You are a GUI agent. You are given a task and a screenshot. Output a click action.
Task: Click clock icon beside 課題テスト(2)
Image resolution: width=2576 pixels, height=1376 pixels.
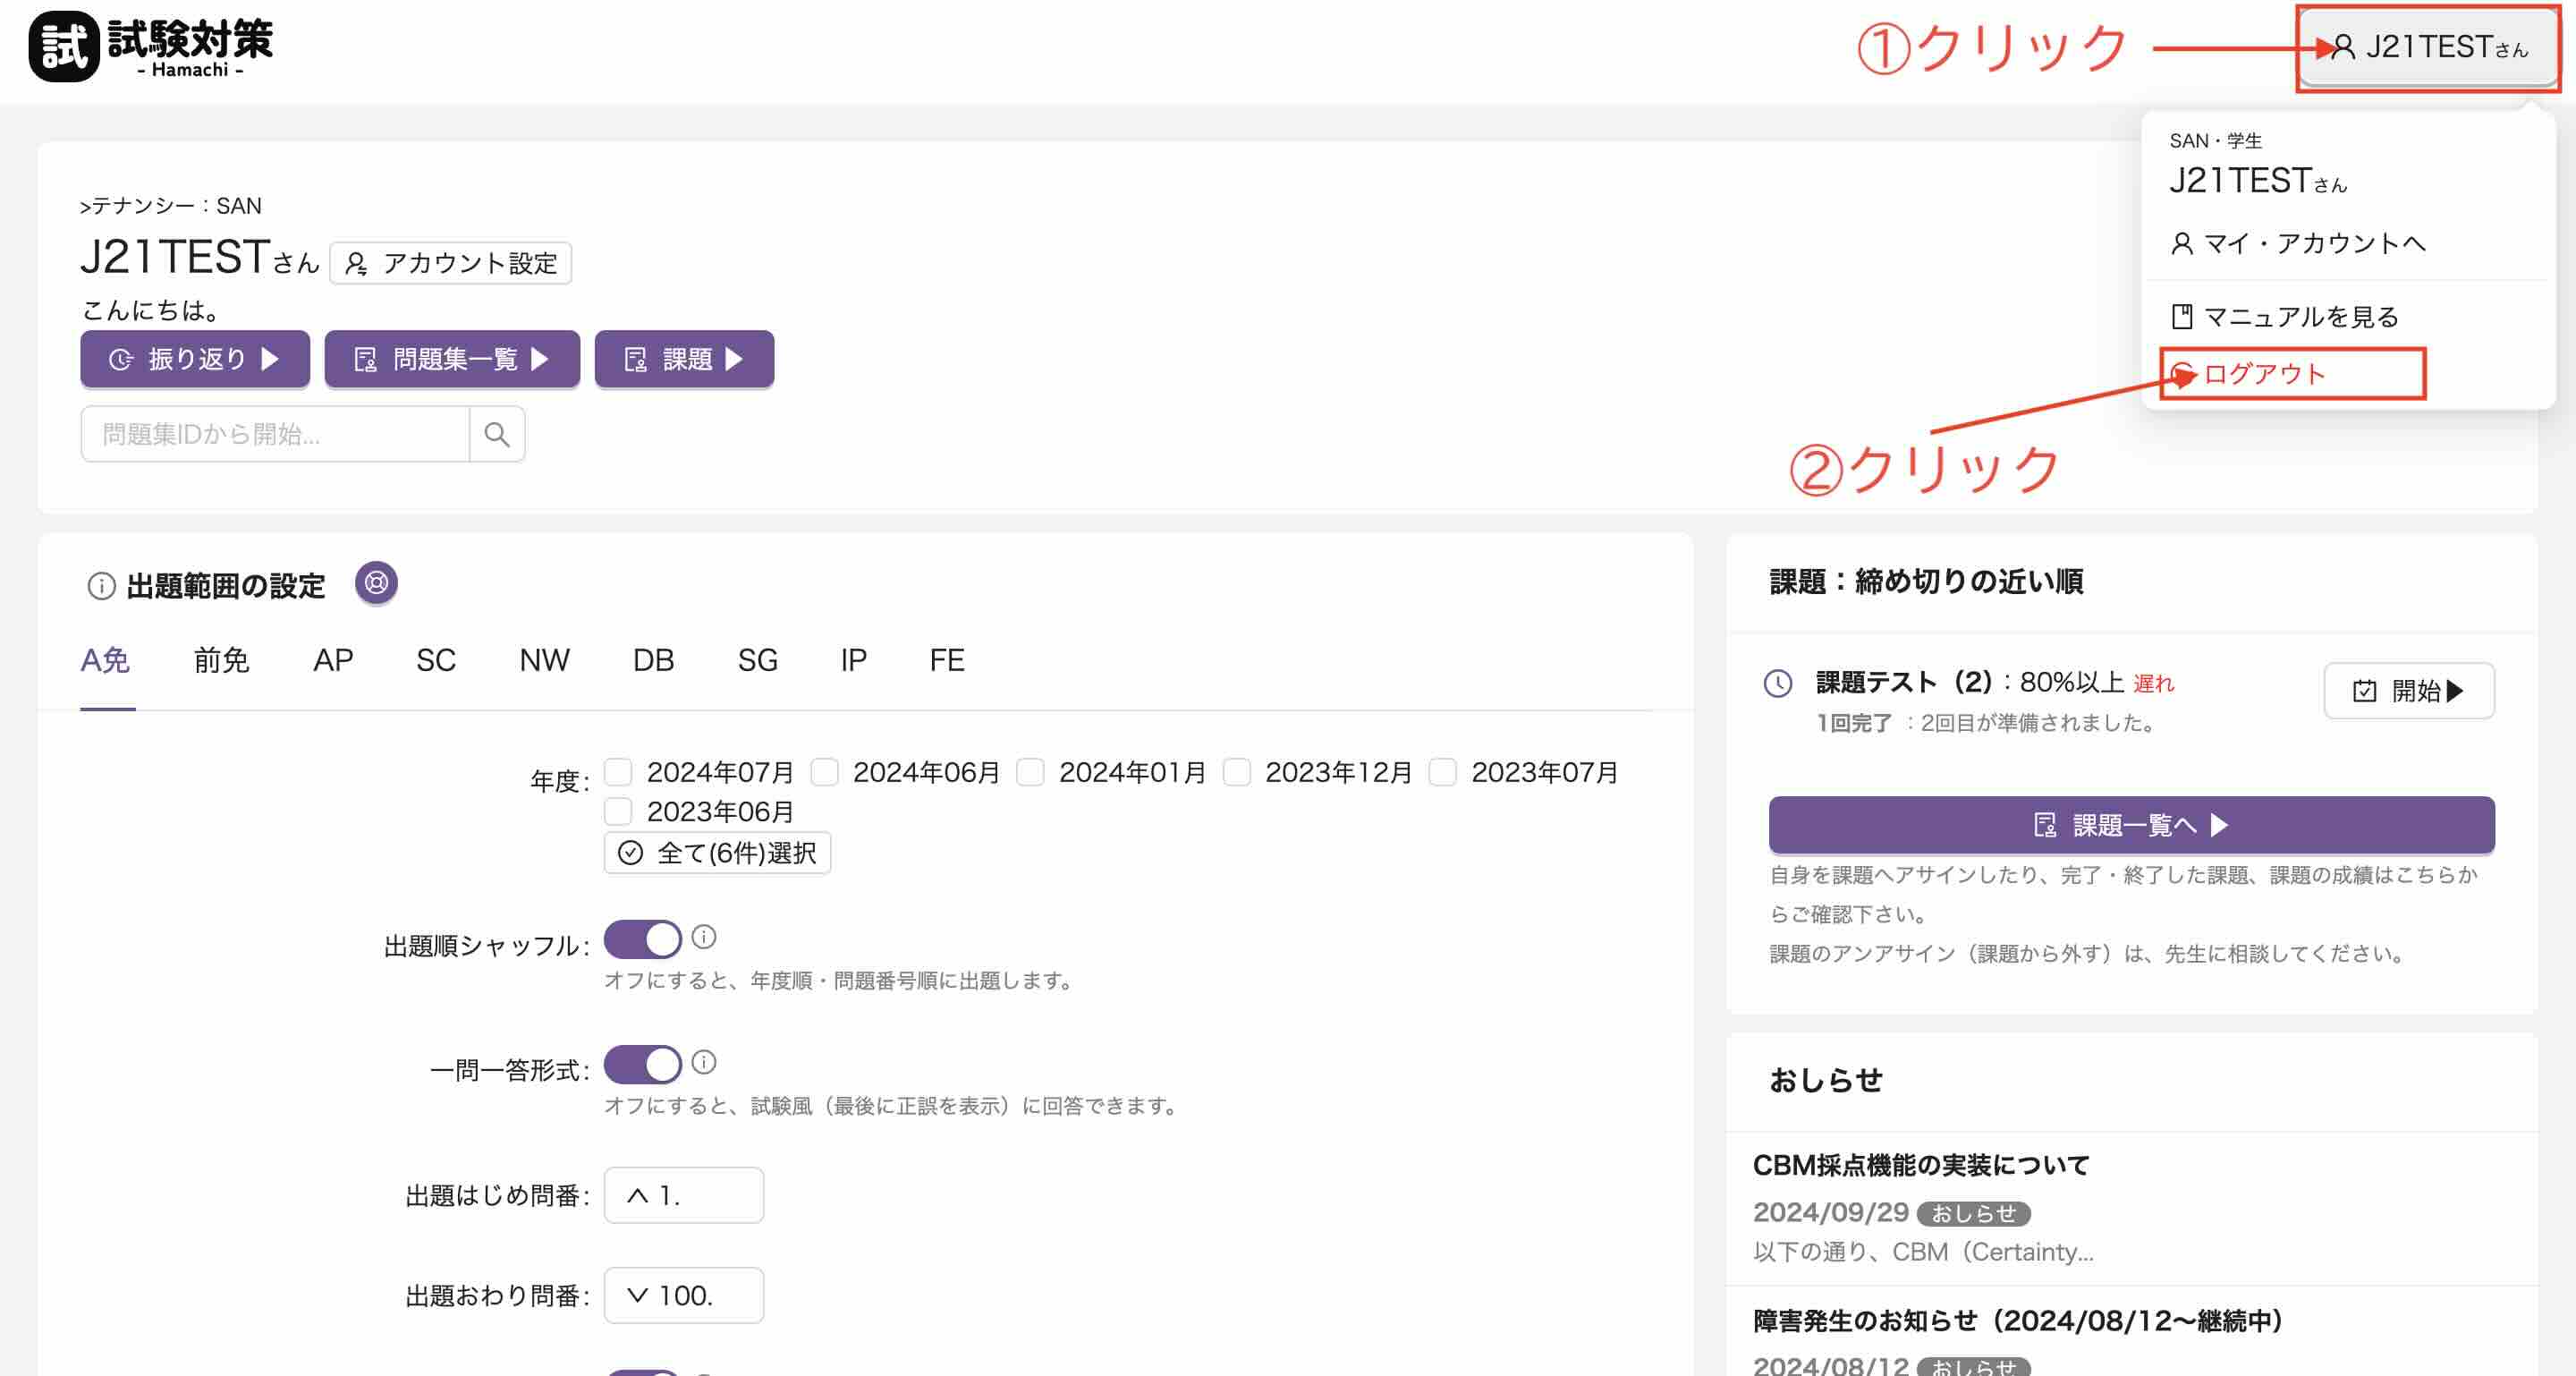point(1777,684)
